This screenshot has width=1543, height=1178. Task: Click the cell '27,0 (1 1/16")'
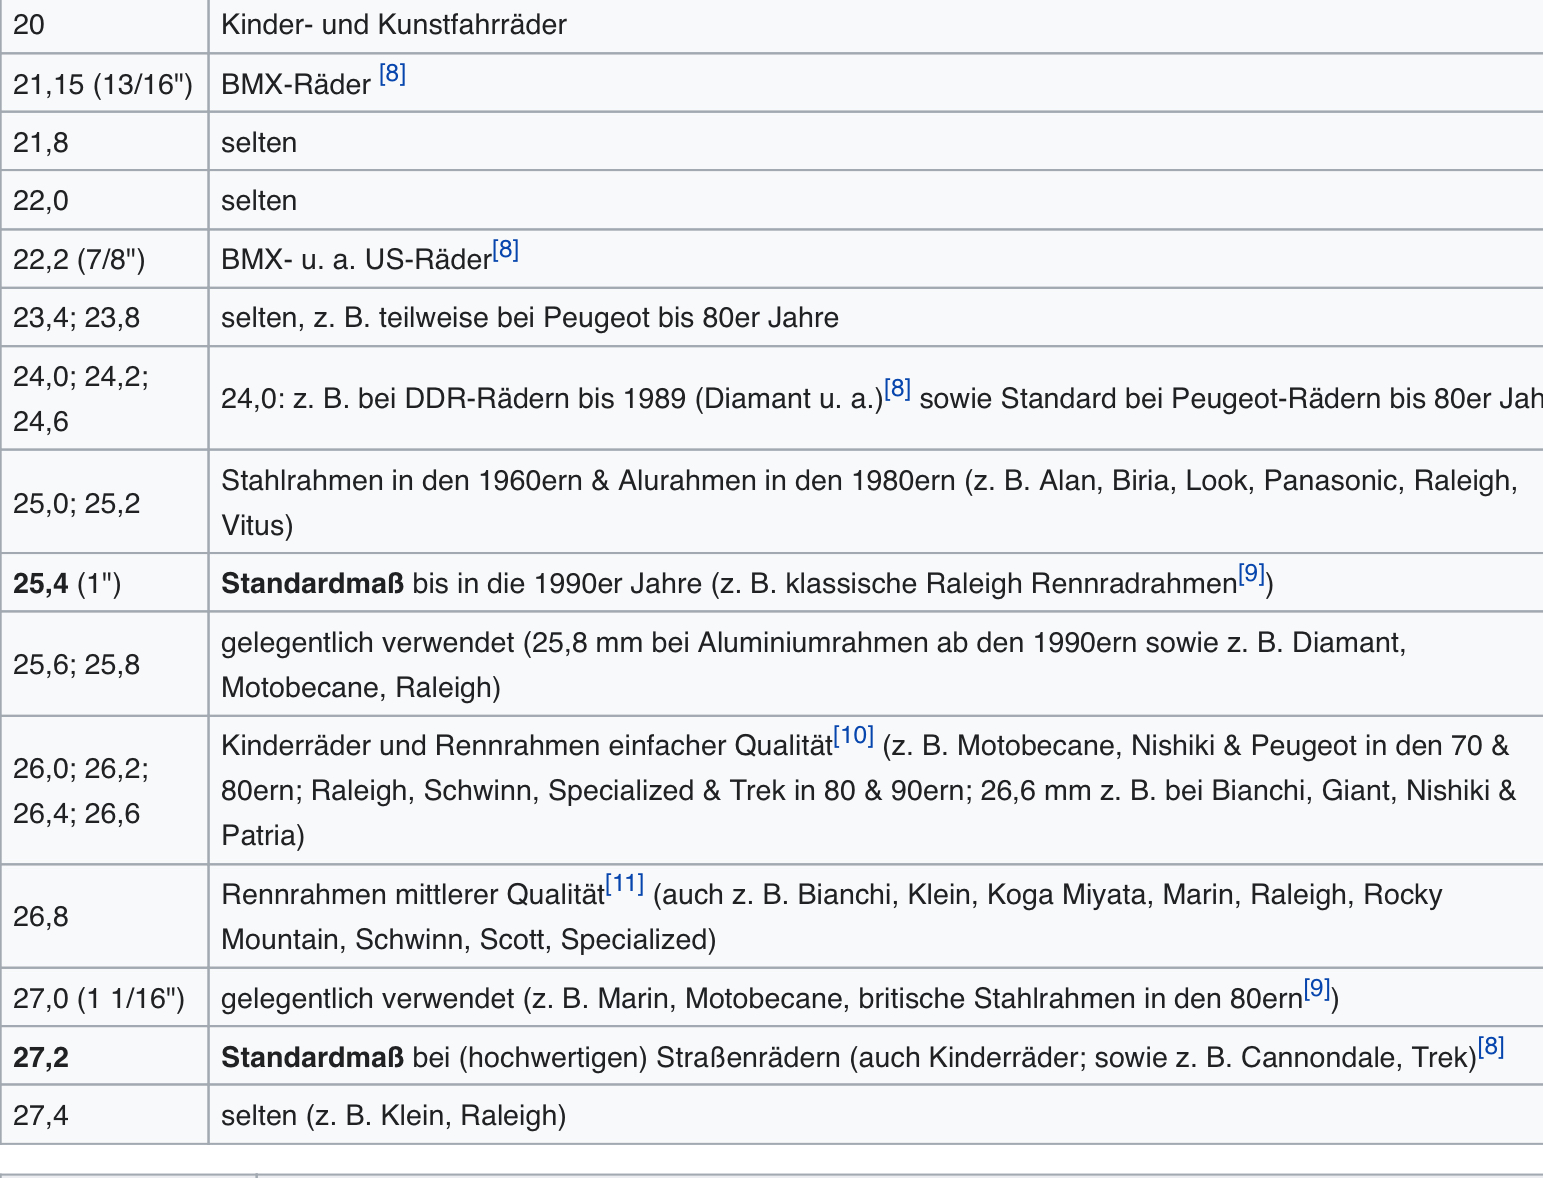pos(104,997)
